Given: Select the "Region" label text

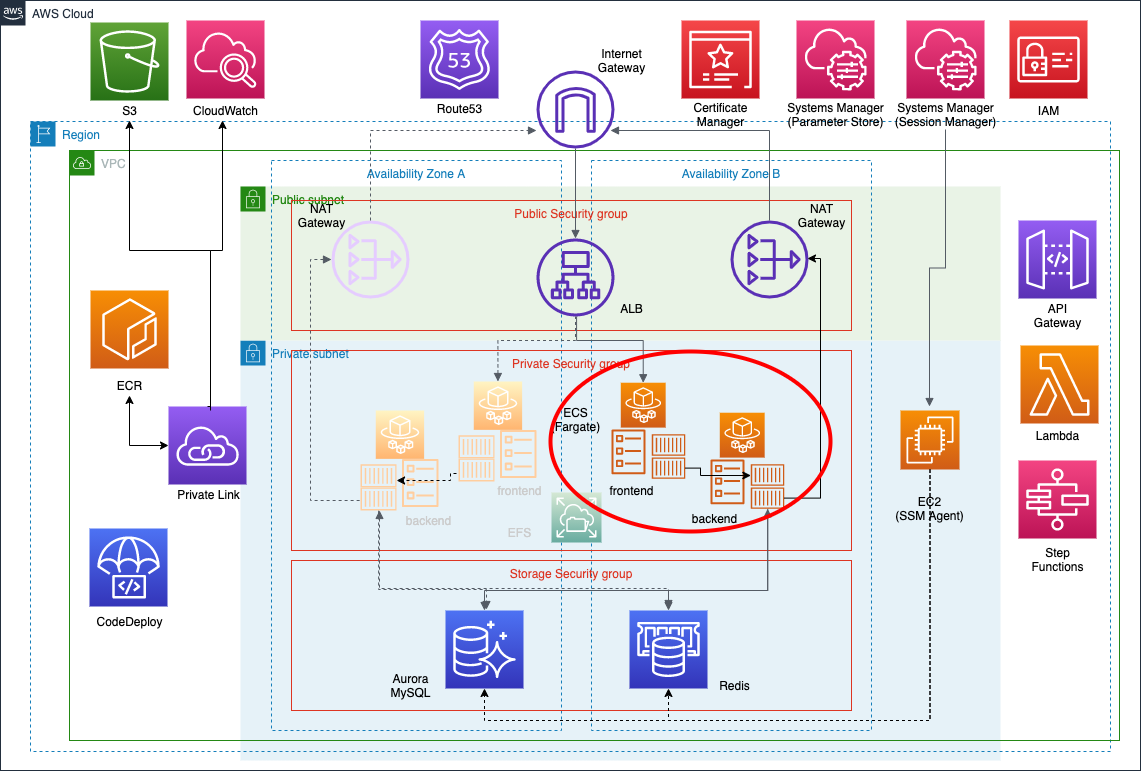Looking at the screenshot, I should 81,135.
